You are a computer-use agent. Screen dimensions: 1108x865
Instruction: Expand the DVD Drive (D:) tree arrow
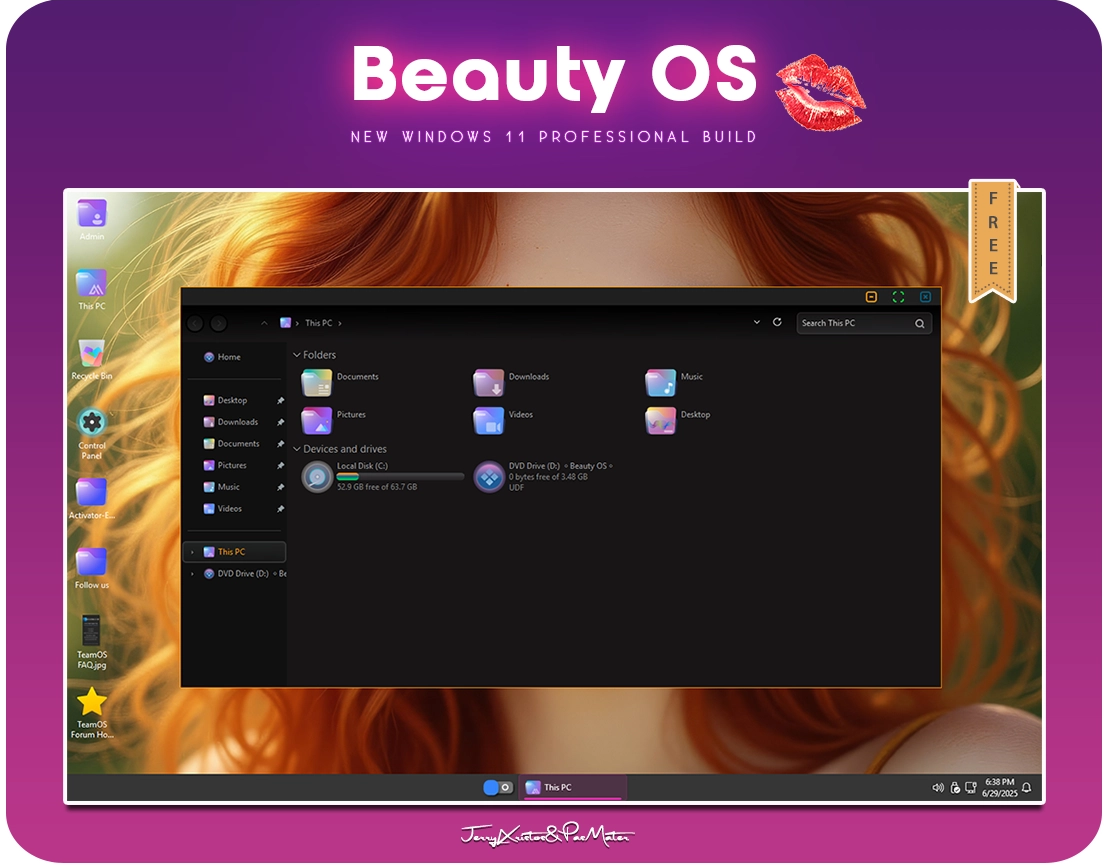coord(192,574)
